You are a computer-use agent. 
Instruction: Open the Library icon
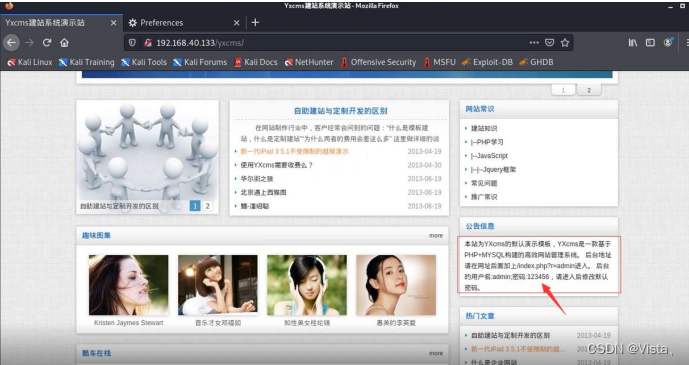633,43
